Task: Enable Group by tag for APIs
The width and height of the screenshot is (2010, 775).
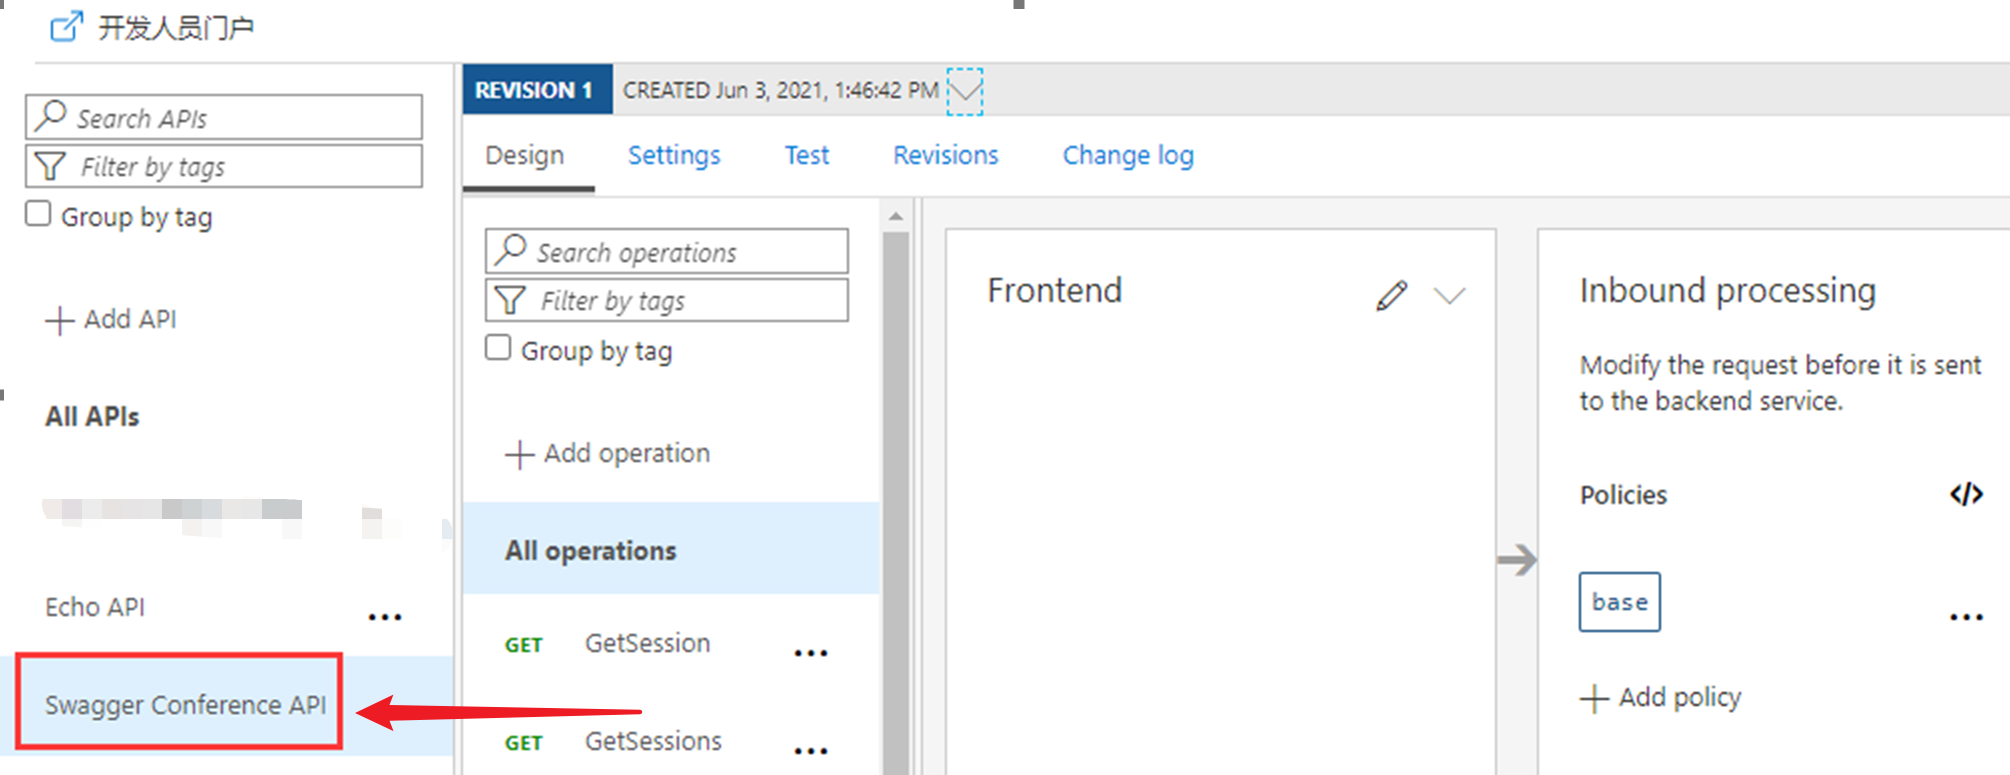Action: [x=38, y=214]
